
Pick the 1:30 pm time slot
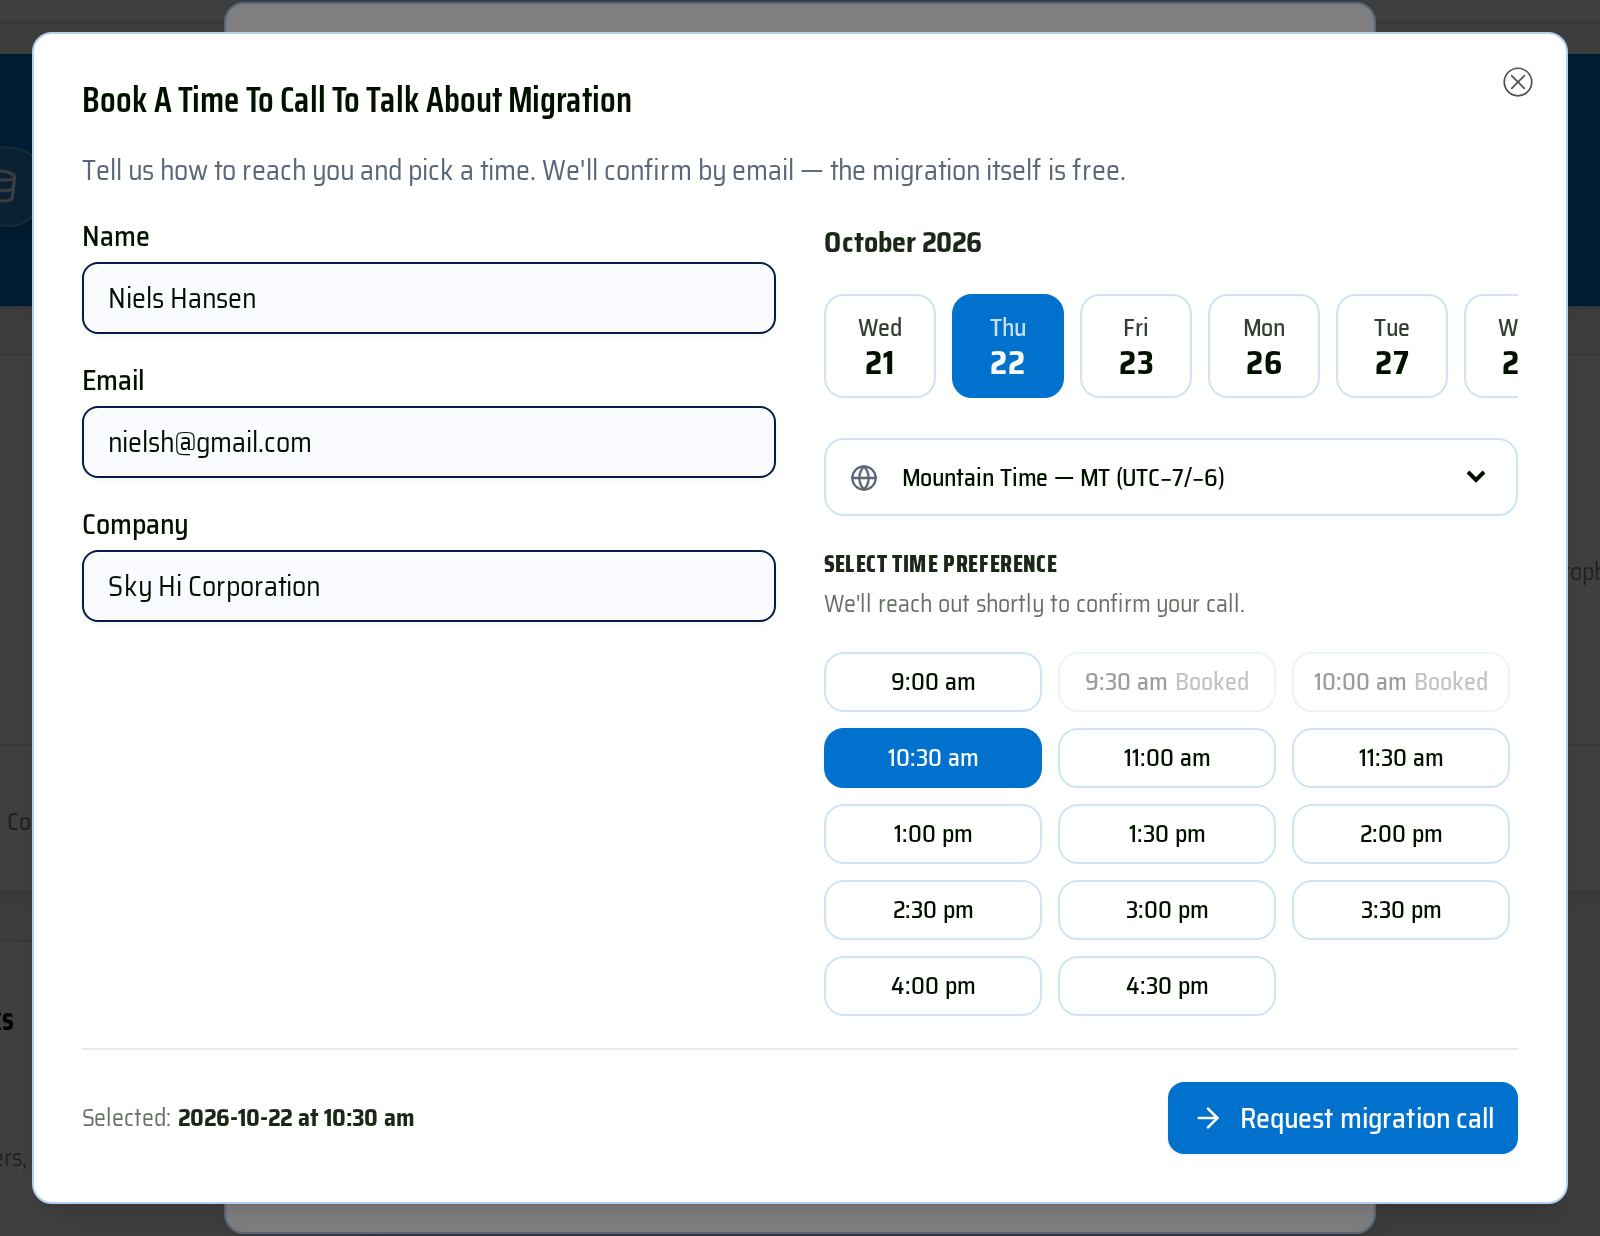[1167, 834]
